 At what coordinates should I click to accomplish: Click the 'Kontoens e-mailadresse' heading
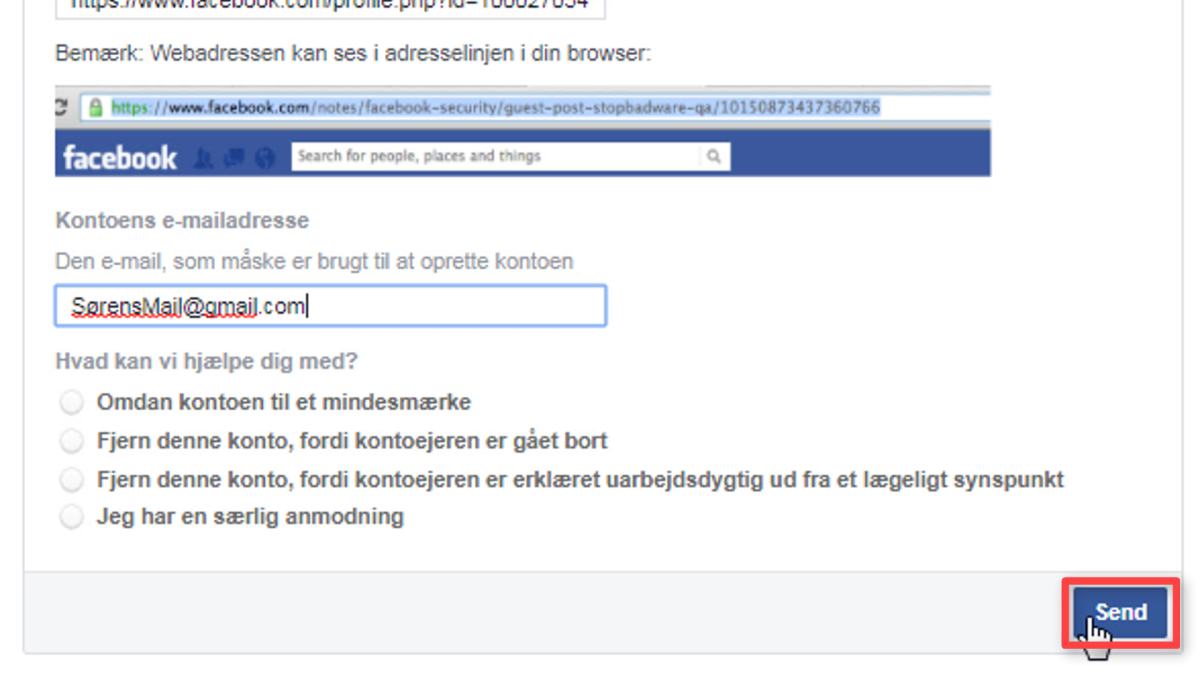182,221
